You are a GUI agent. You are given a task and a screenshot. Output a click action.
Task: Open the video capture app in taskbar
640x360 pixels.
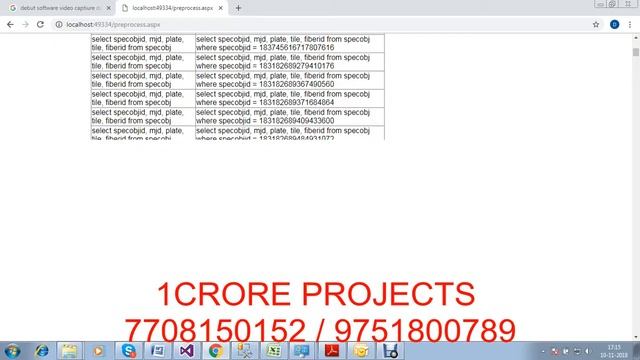390,351
